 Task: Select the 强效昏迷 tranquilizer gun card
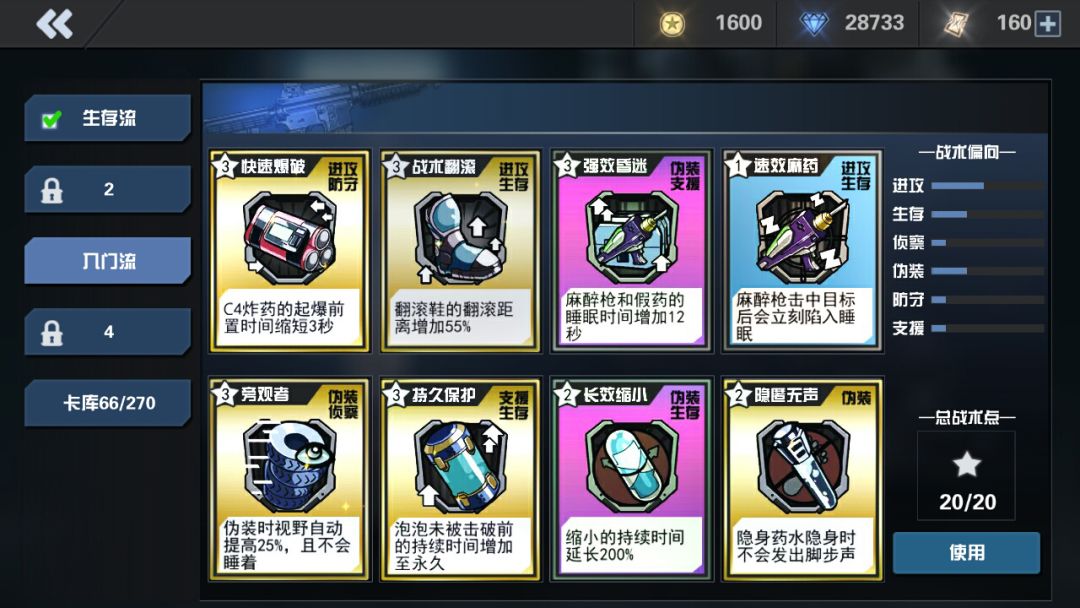631,251
